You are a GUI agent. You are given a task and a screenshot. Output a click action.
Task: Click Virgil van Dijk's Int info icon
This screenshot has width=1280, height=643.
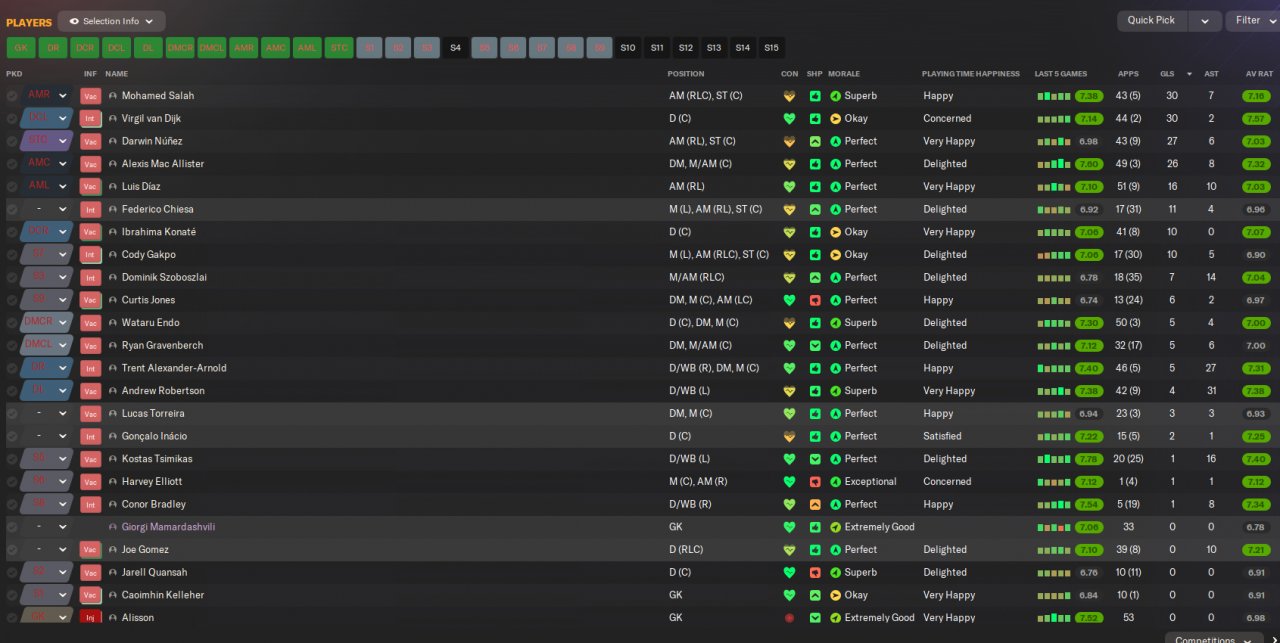(91, 119)
